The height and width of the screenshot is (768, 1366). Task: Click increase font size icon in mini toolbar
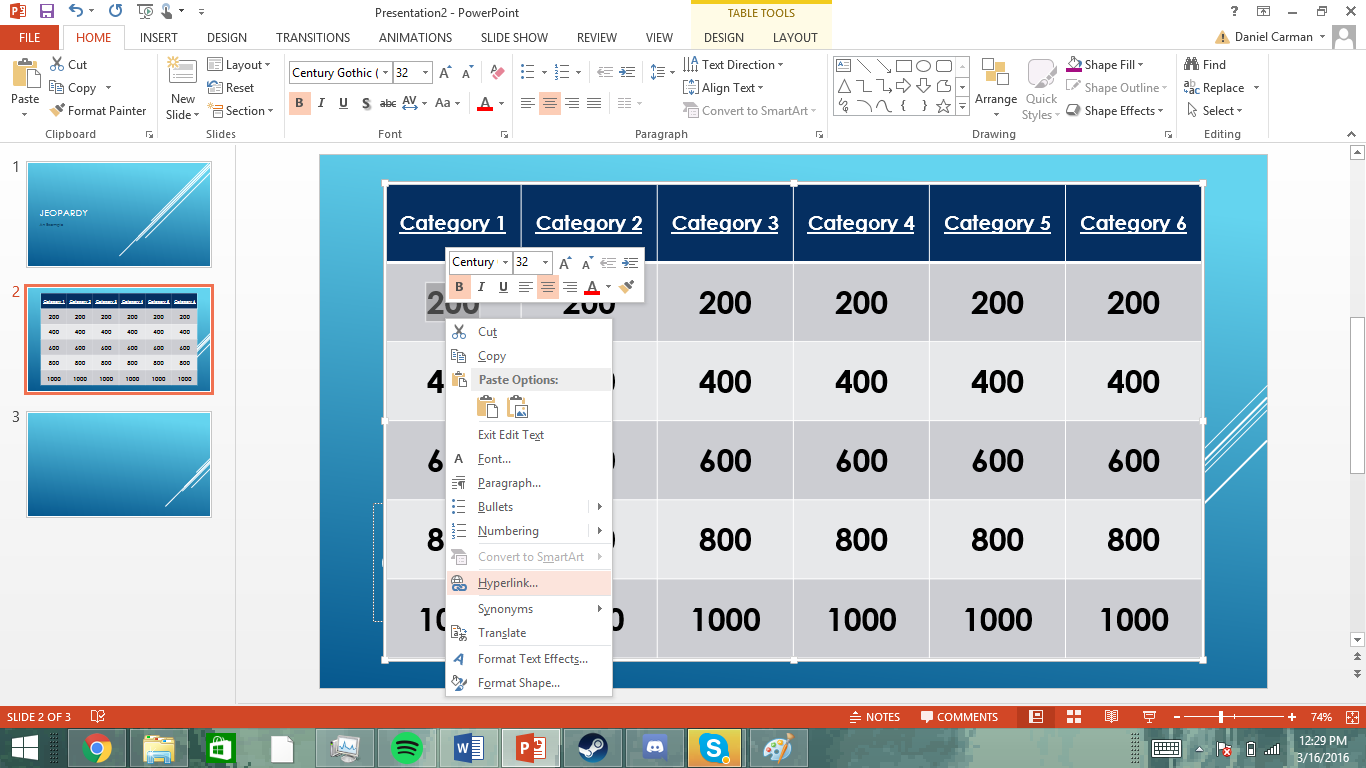565,262
